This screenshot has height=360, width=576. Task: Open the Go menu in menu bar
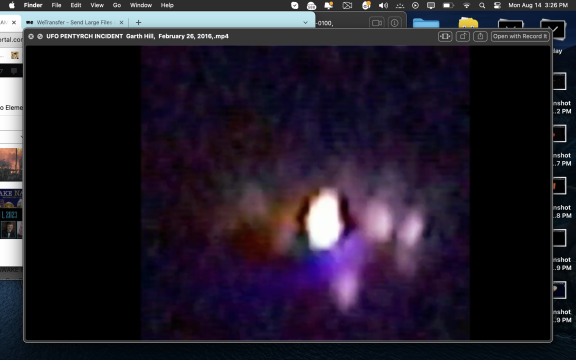[x=117, y=5]
